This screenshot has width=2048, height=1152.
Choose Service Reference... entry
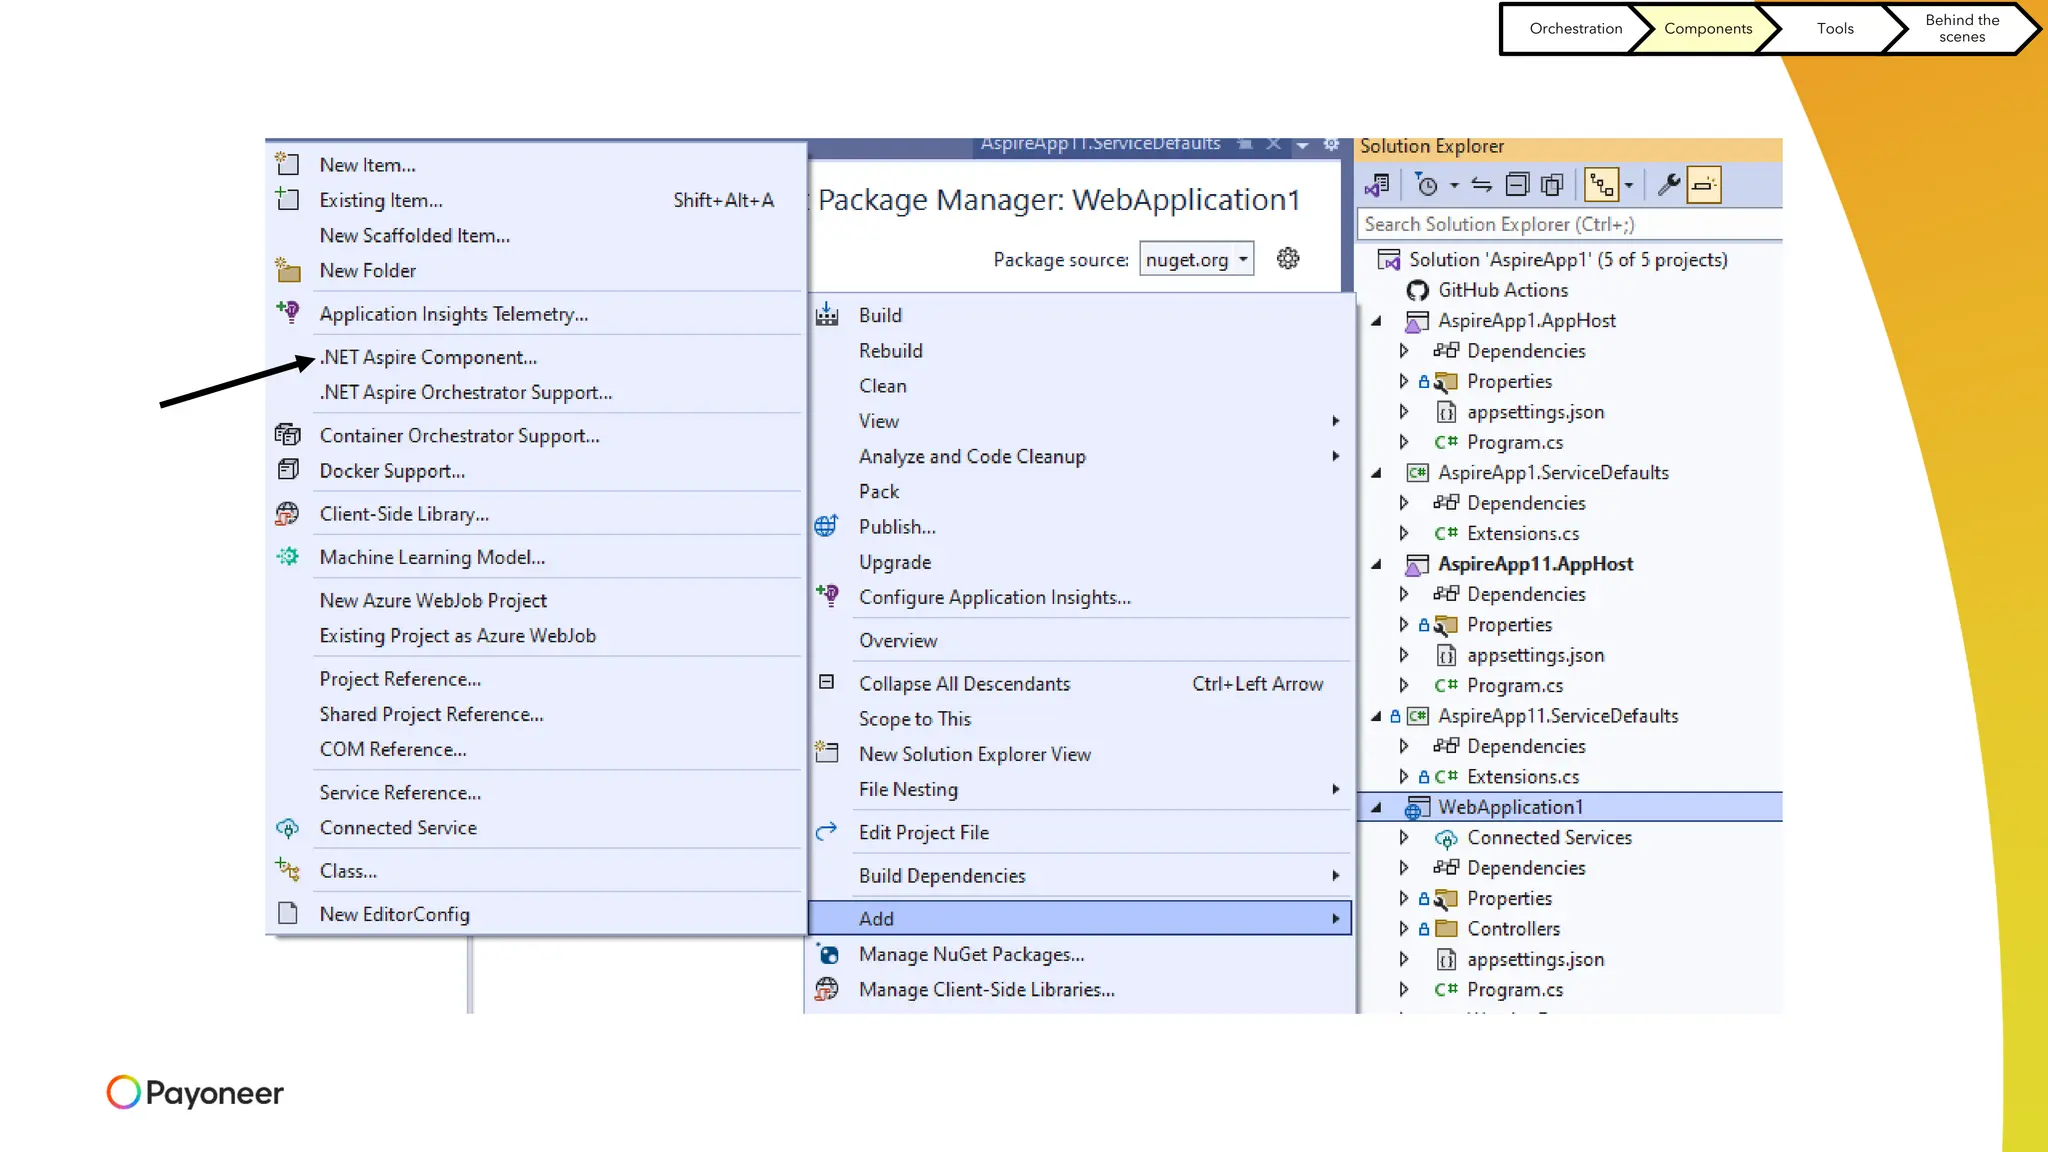click(400, 792)
